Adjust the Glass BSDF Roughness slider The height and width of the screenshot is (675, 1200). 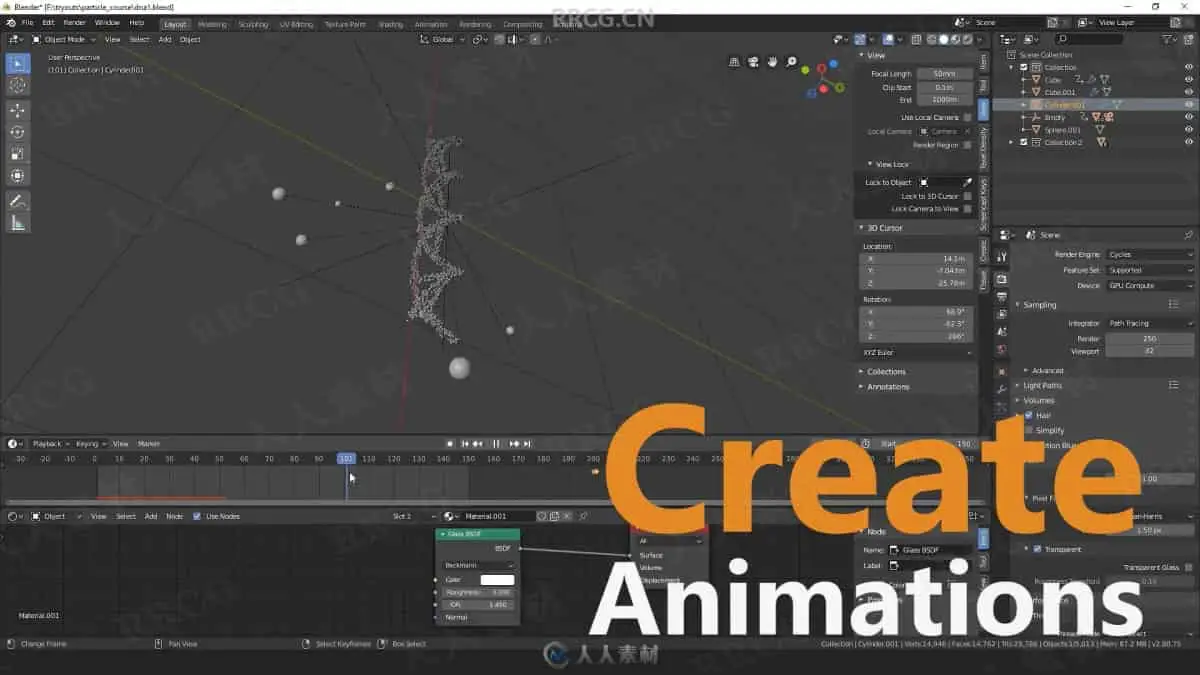[x=478, y=592]
